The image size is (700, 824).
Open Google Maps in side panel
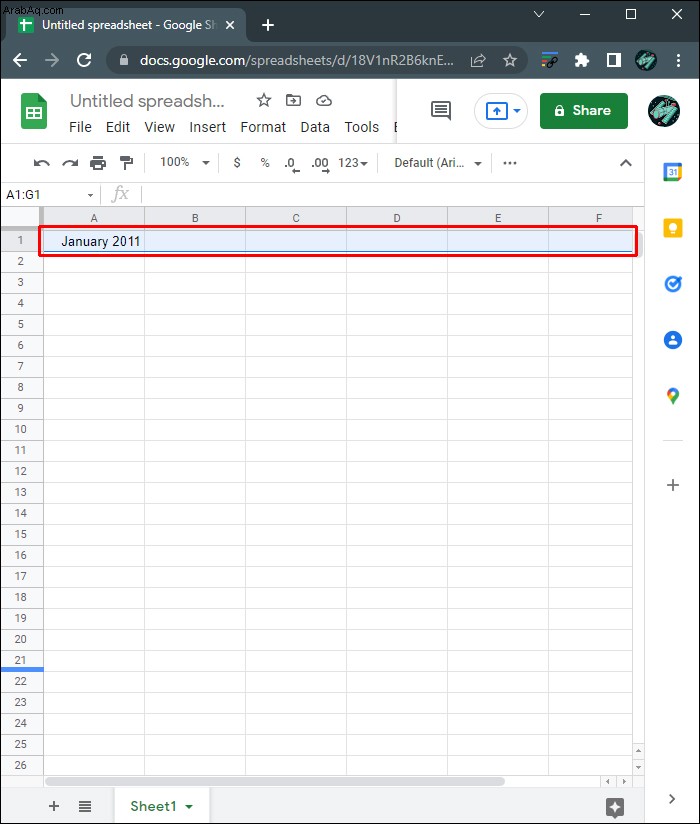(x=673, y=396)
